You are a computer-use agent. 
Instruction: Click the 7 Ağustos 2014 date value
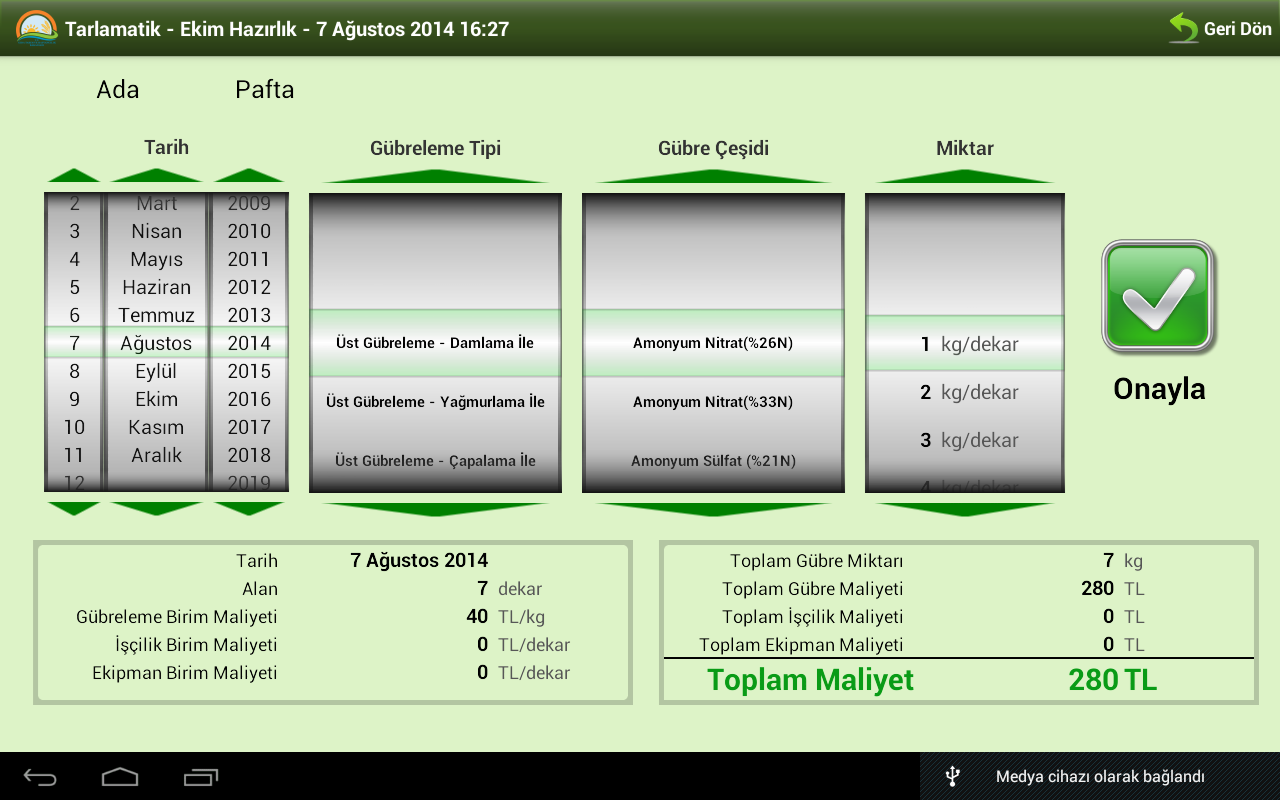coord(419,561)
